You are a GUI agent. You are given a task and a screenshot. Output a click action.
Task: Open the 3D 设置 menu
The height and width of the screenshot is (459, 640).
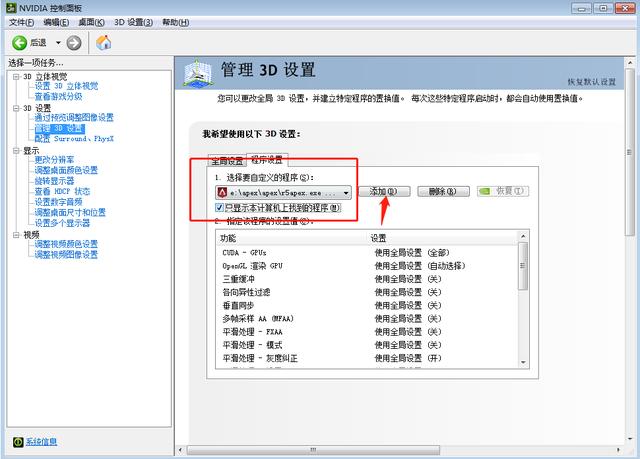pyautogui.click(x=135, y=22)
